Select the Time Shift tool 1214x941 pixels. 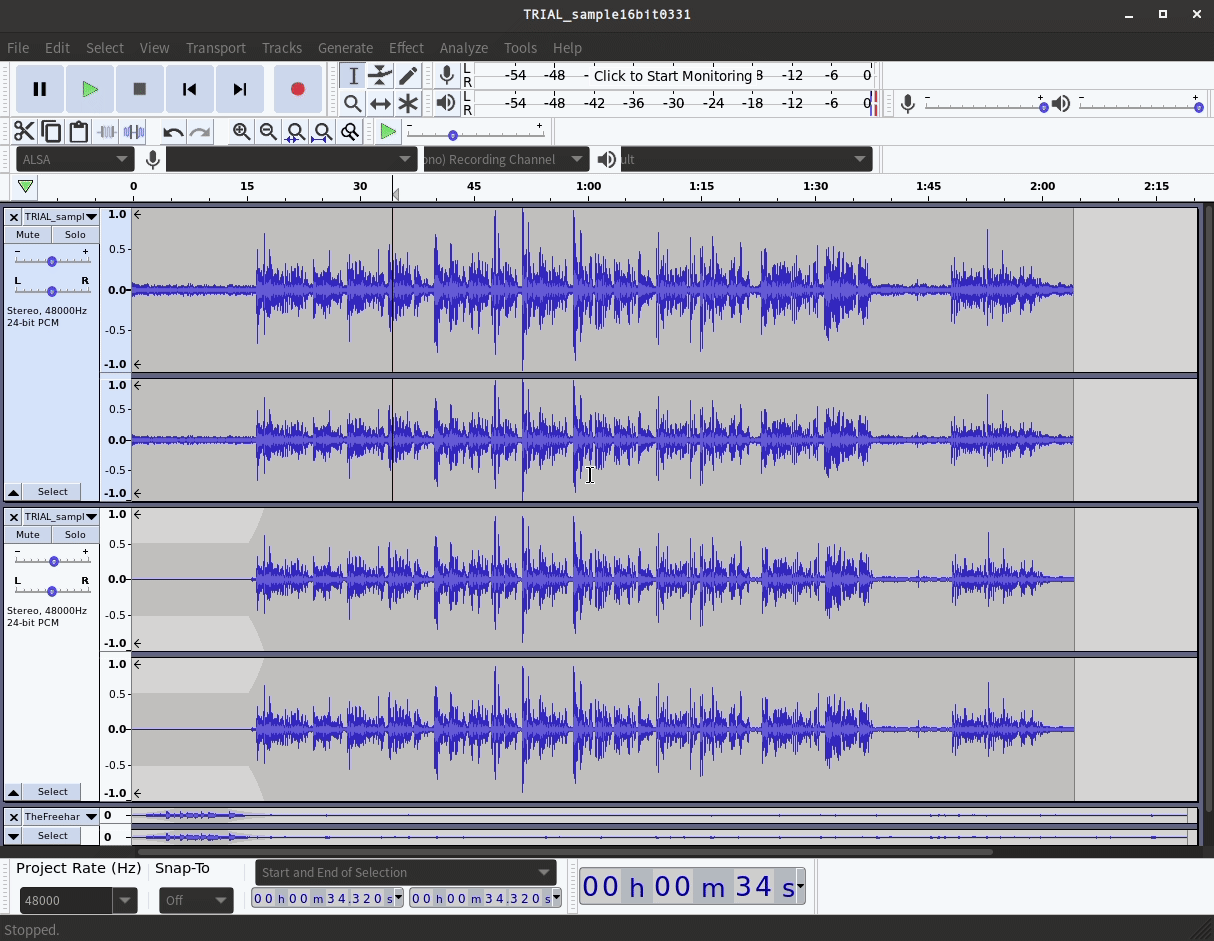click(x=380, y=103)
